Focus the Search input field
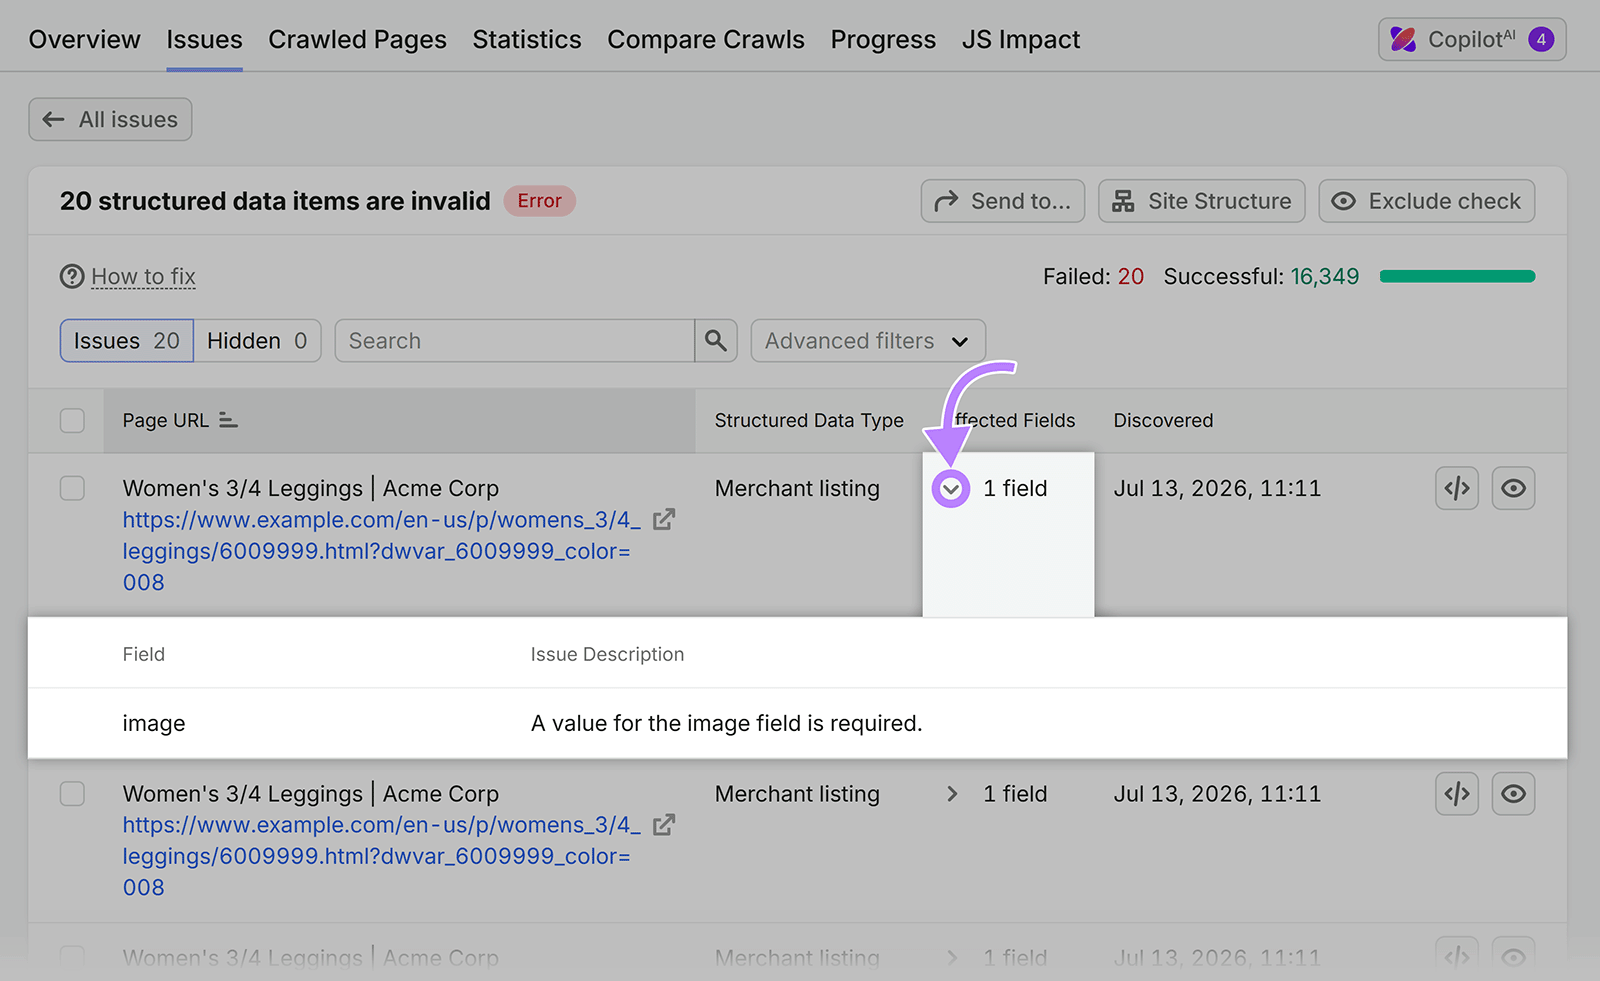The height and width of the screenshot is (981, 1600). [515, 341]
